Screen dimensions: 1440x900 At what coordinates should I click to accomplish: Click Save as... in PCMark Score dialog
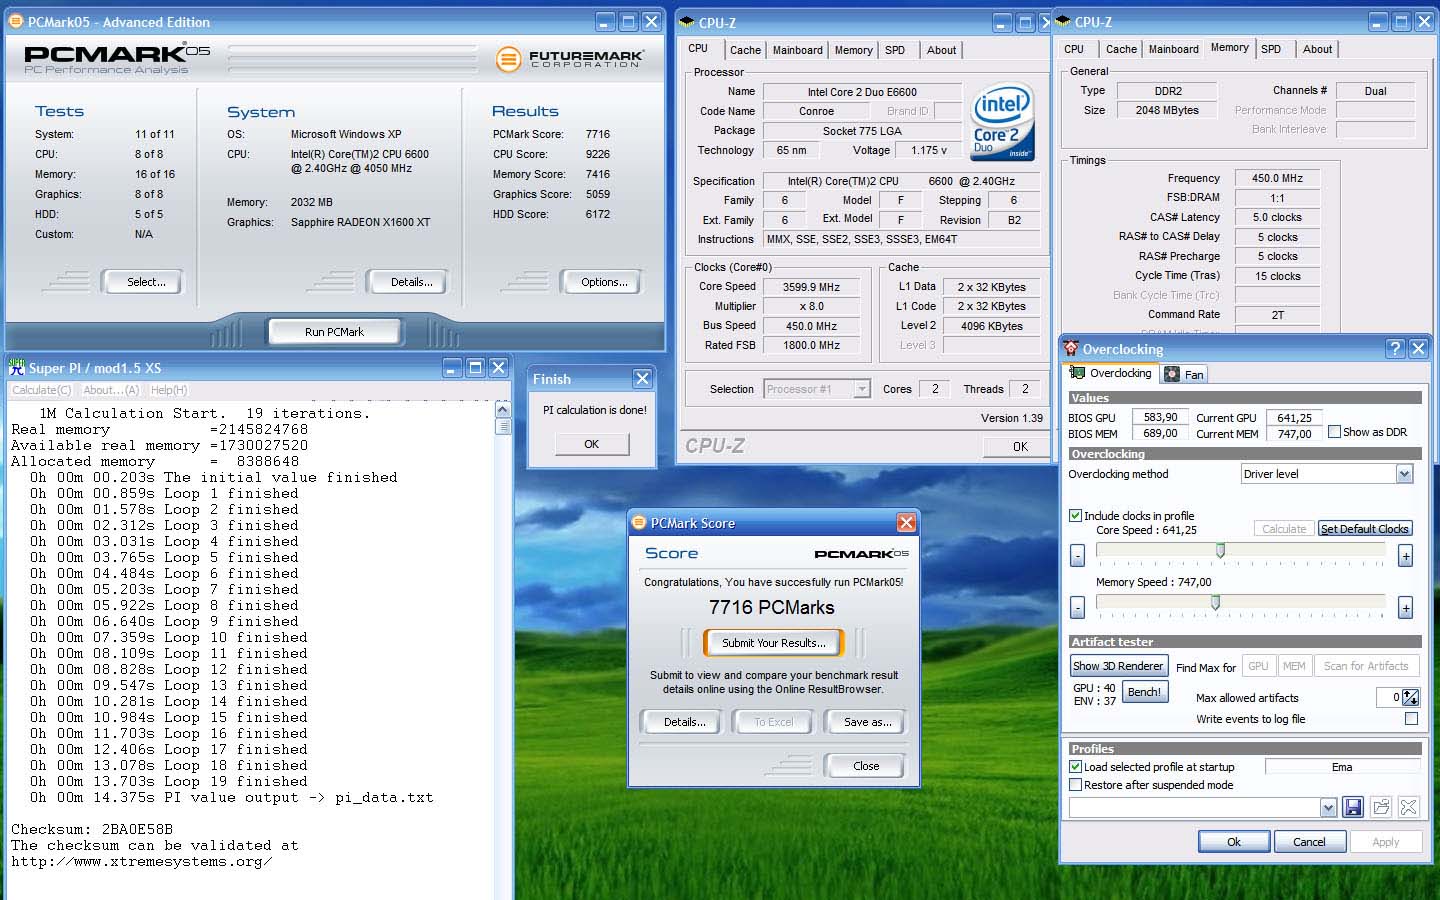tap(867, 722)
